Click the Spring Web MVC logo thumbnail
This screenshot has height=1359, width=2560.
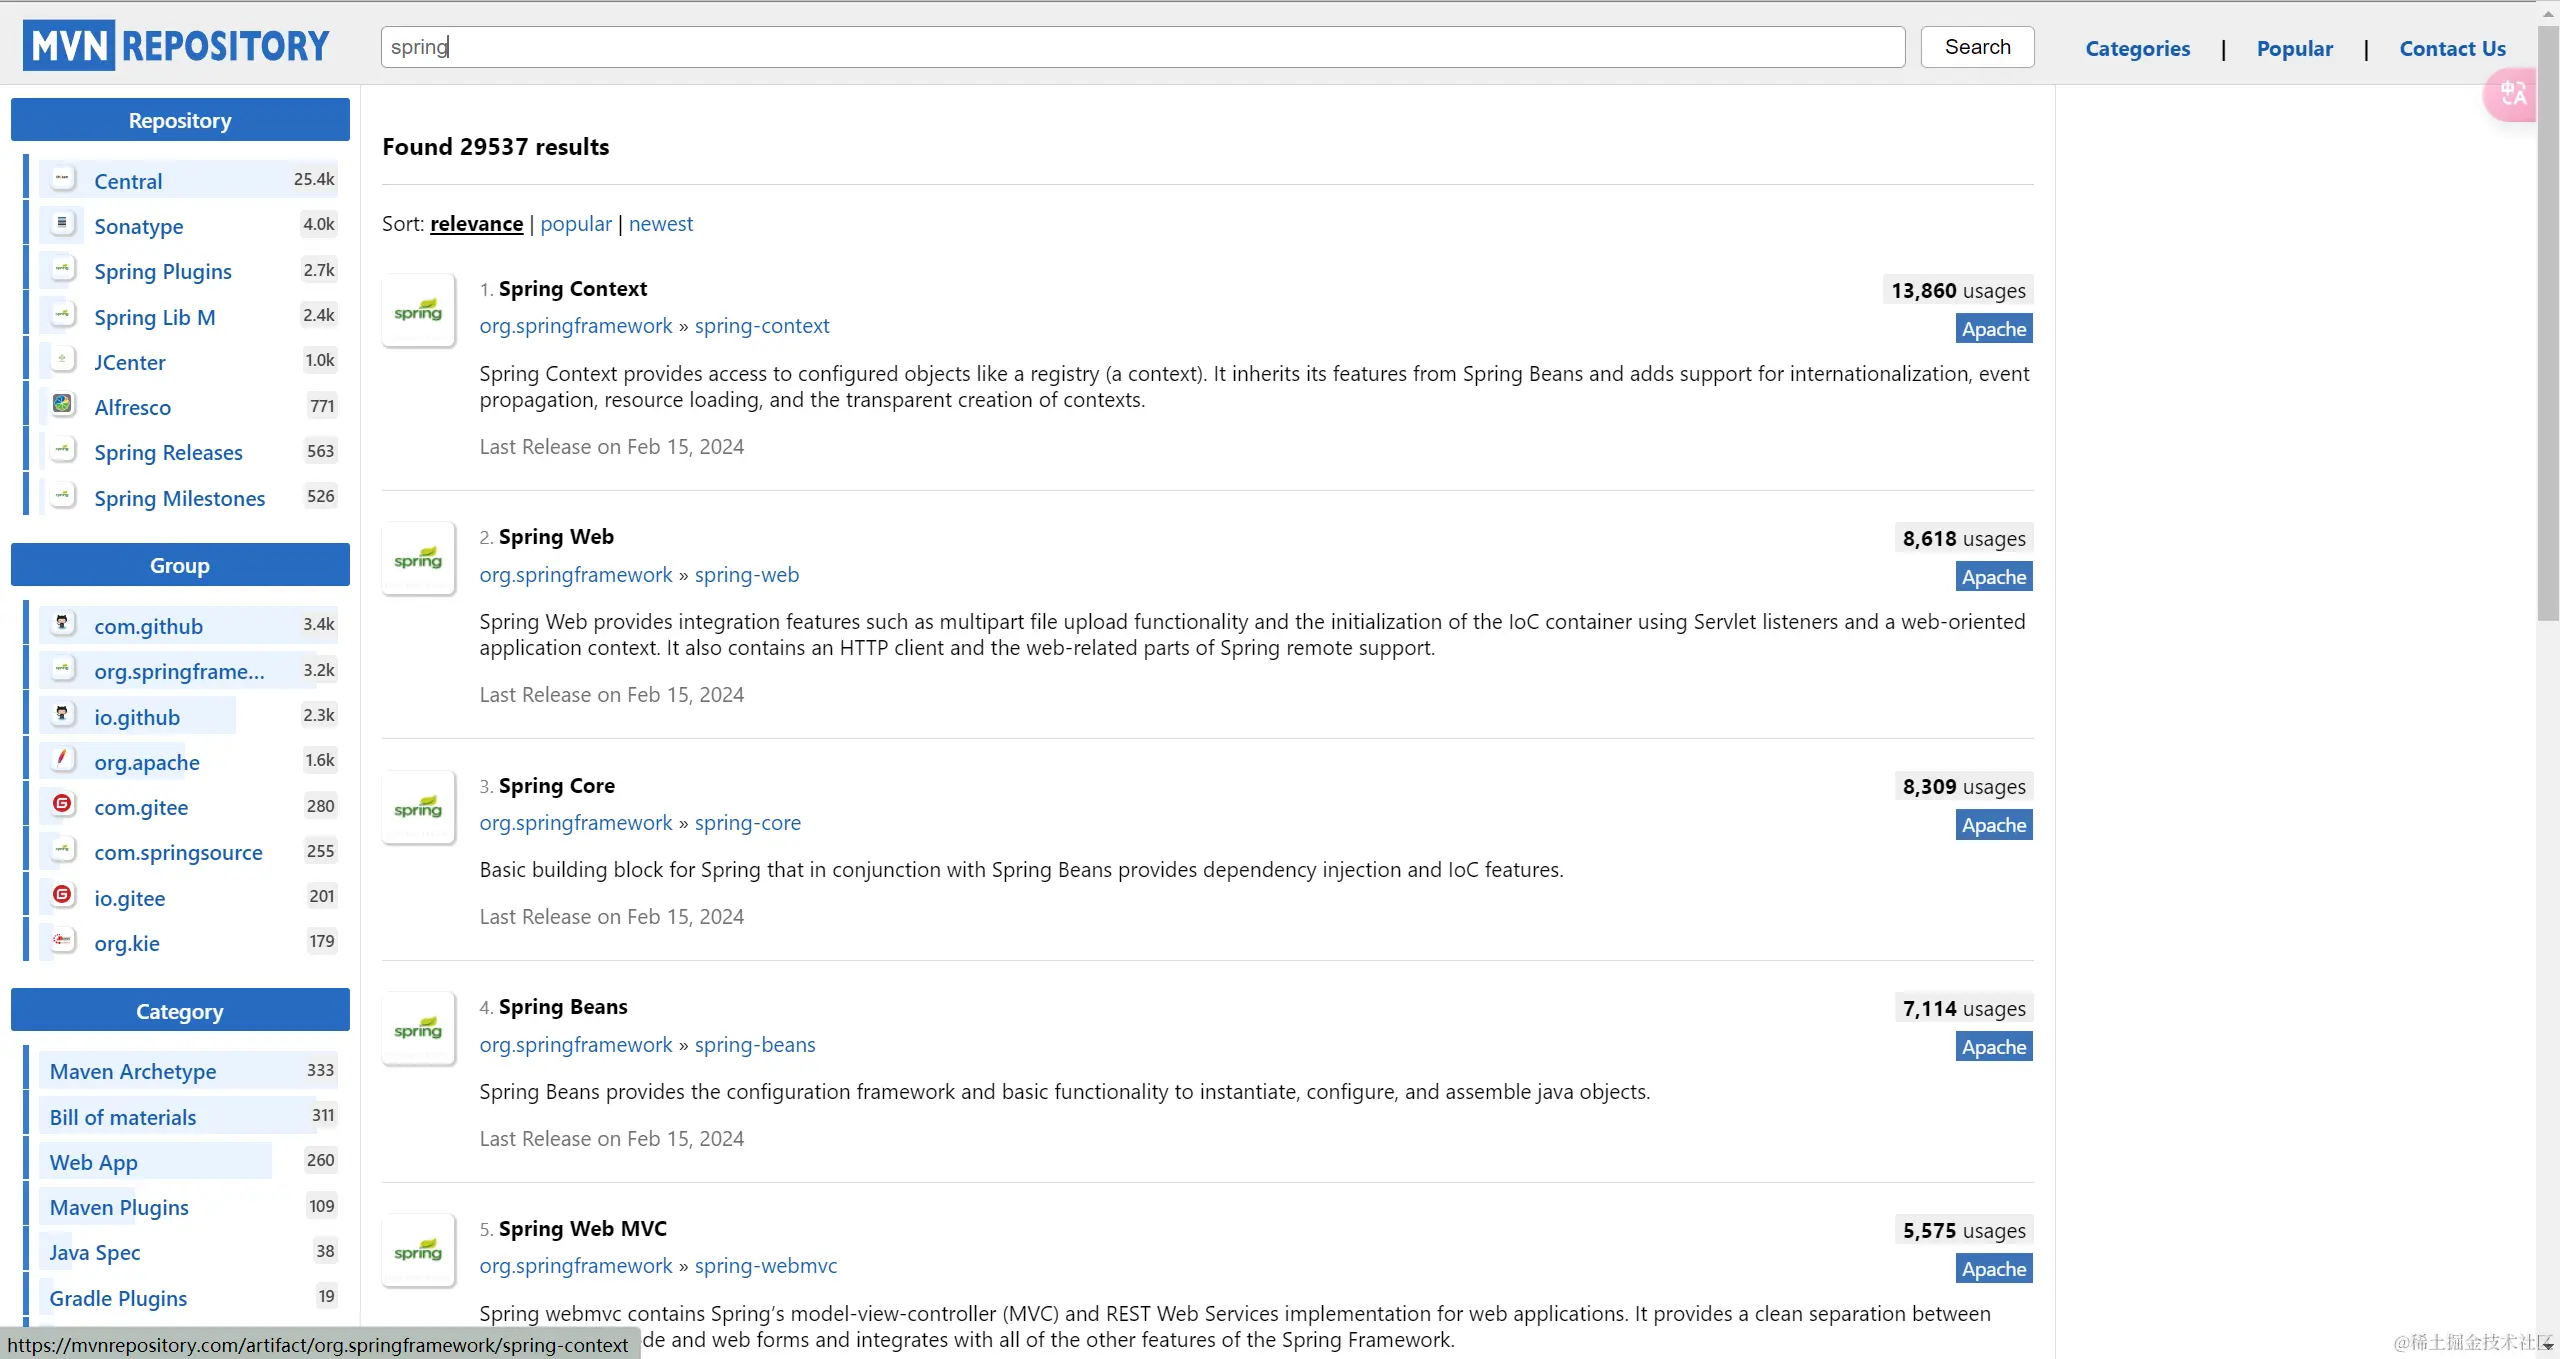[418, 1250]
